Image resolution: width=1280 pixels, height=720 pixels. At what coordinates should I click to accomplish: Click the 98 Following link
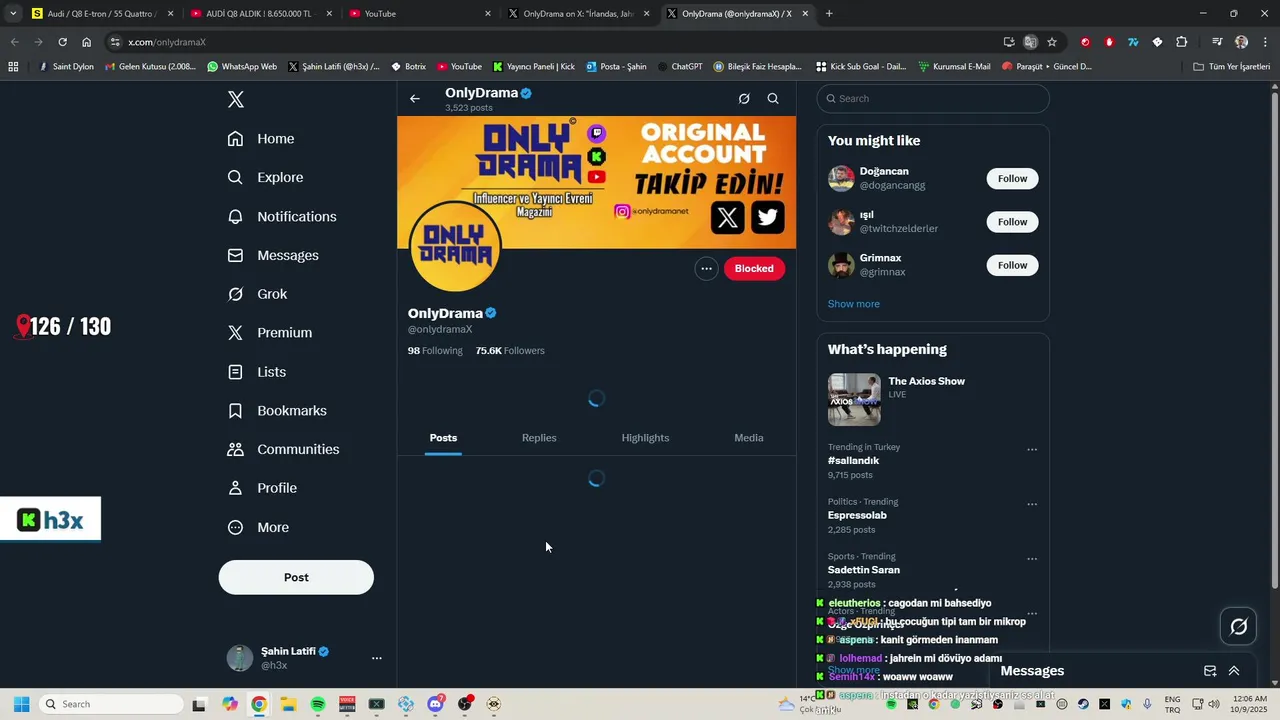point(435,351)
